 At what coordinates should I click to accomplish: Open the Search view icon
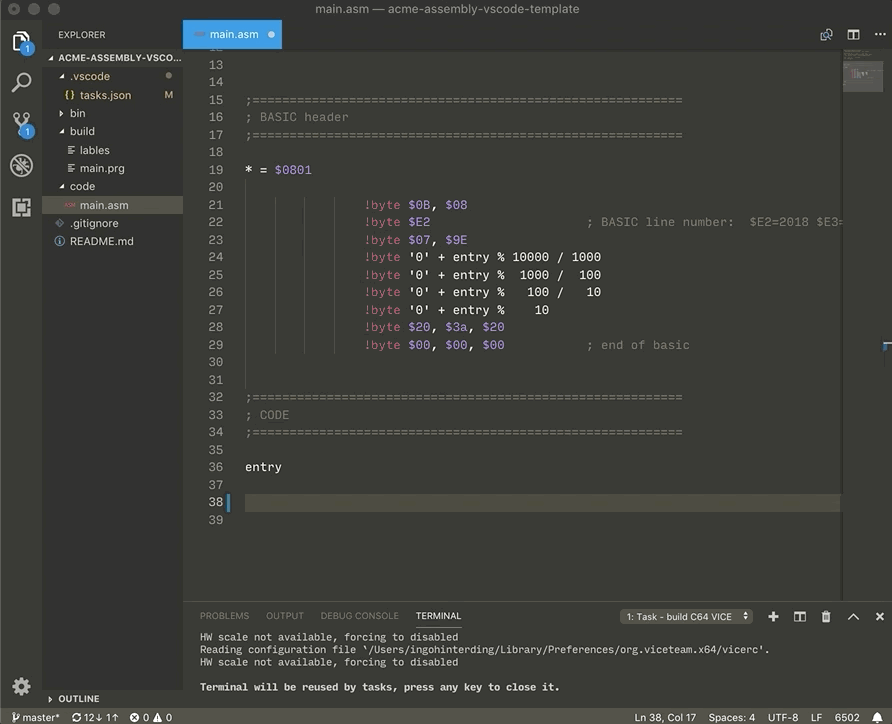point(22,82)
